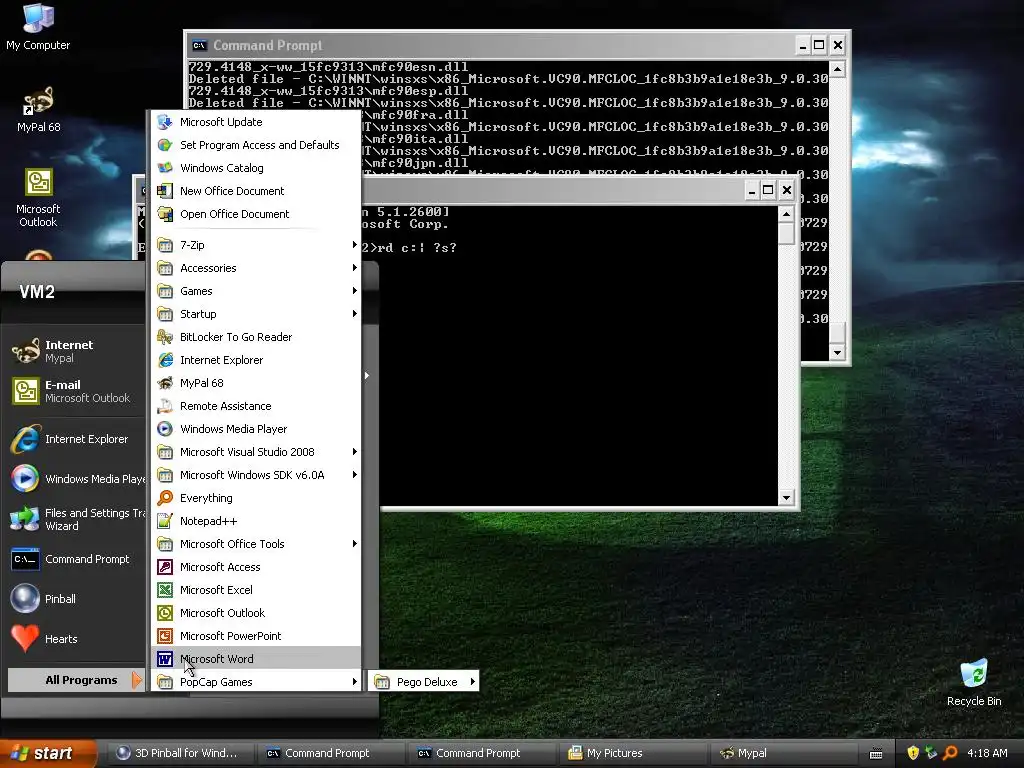Launch Windows Media Player from All Programs list
The height and width of the screenshot is (768, 1024).
(256, 428)
